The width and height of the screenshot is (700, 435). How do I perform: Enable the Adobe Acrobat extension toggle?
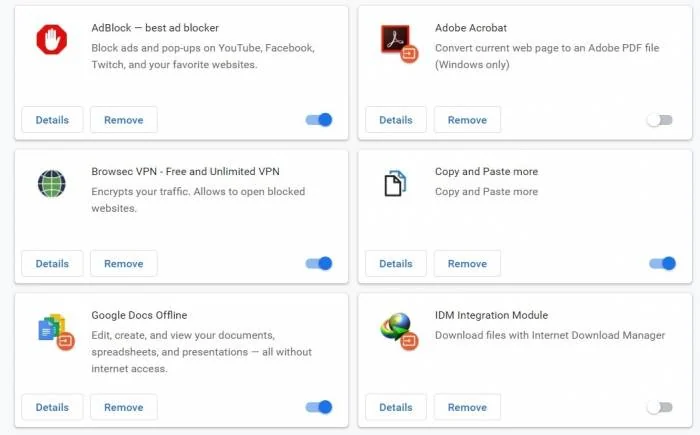pos(660,120)
